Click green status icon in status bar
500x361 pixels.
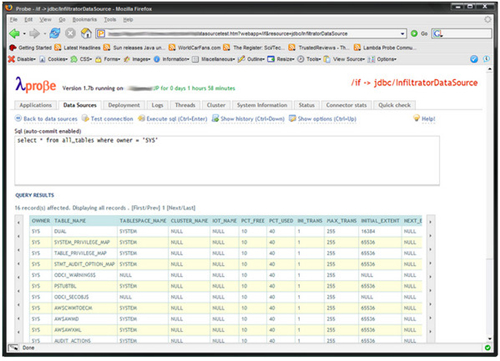[x=487, y=348]
